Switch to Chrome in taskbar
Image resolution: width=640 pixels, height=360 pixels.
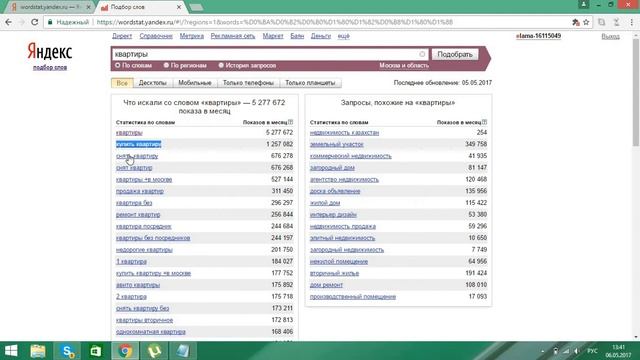coord(125,351)
